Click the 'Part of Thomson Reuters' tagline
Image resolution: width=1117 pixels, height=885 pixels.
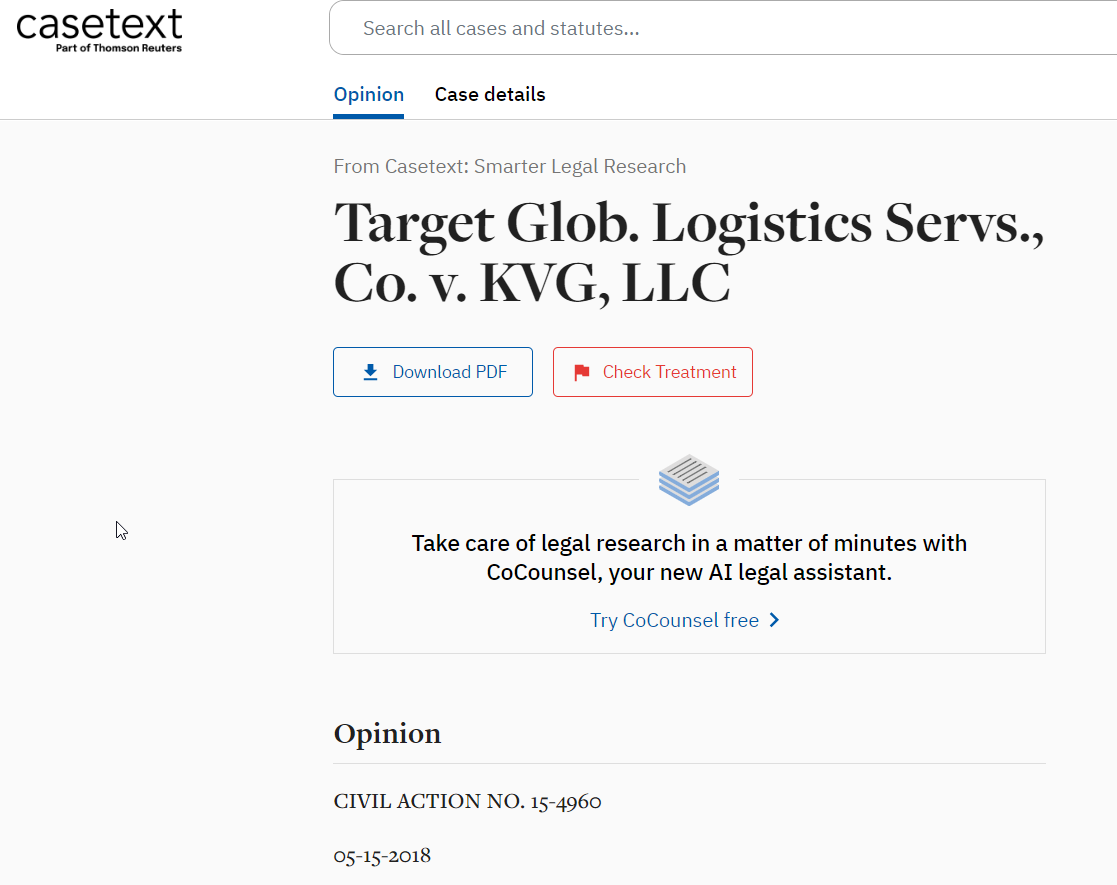[118, 48]
